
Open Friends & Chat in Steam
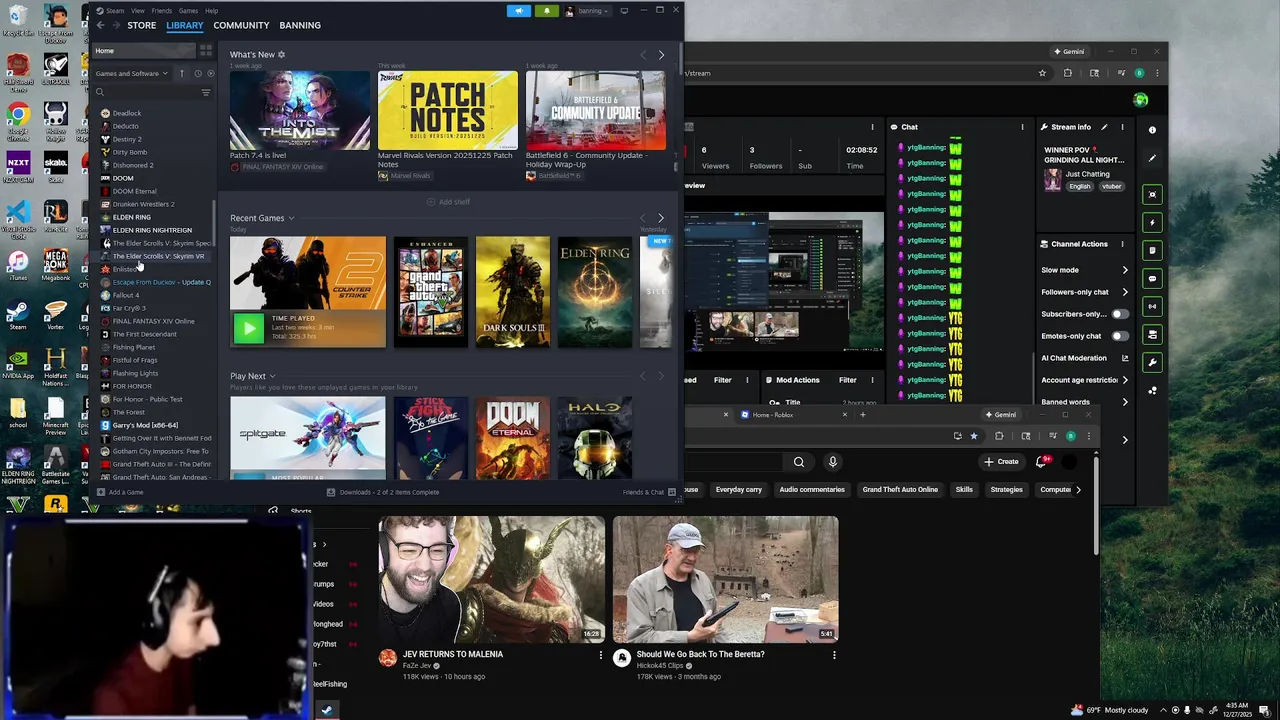pos(648,492)
